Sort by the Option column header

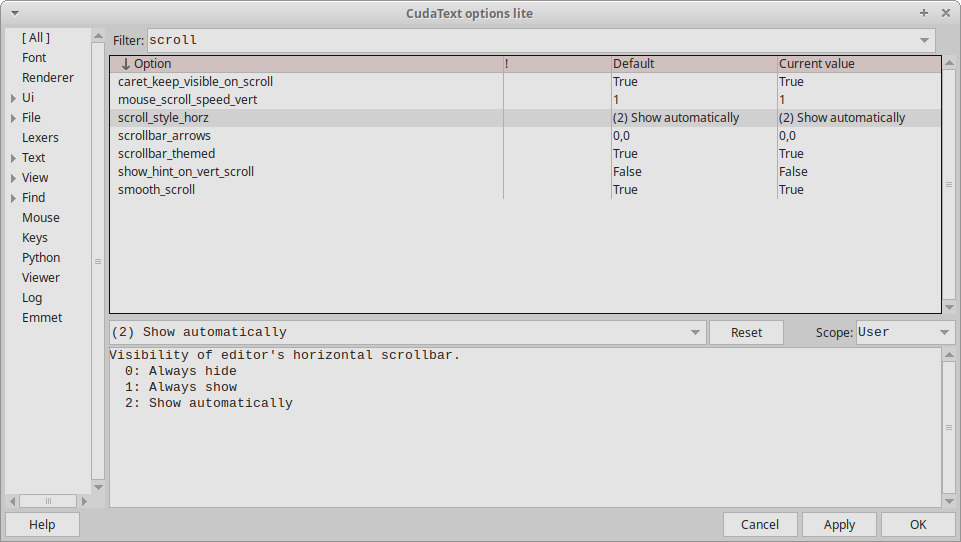pos(307,64)
